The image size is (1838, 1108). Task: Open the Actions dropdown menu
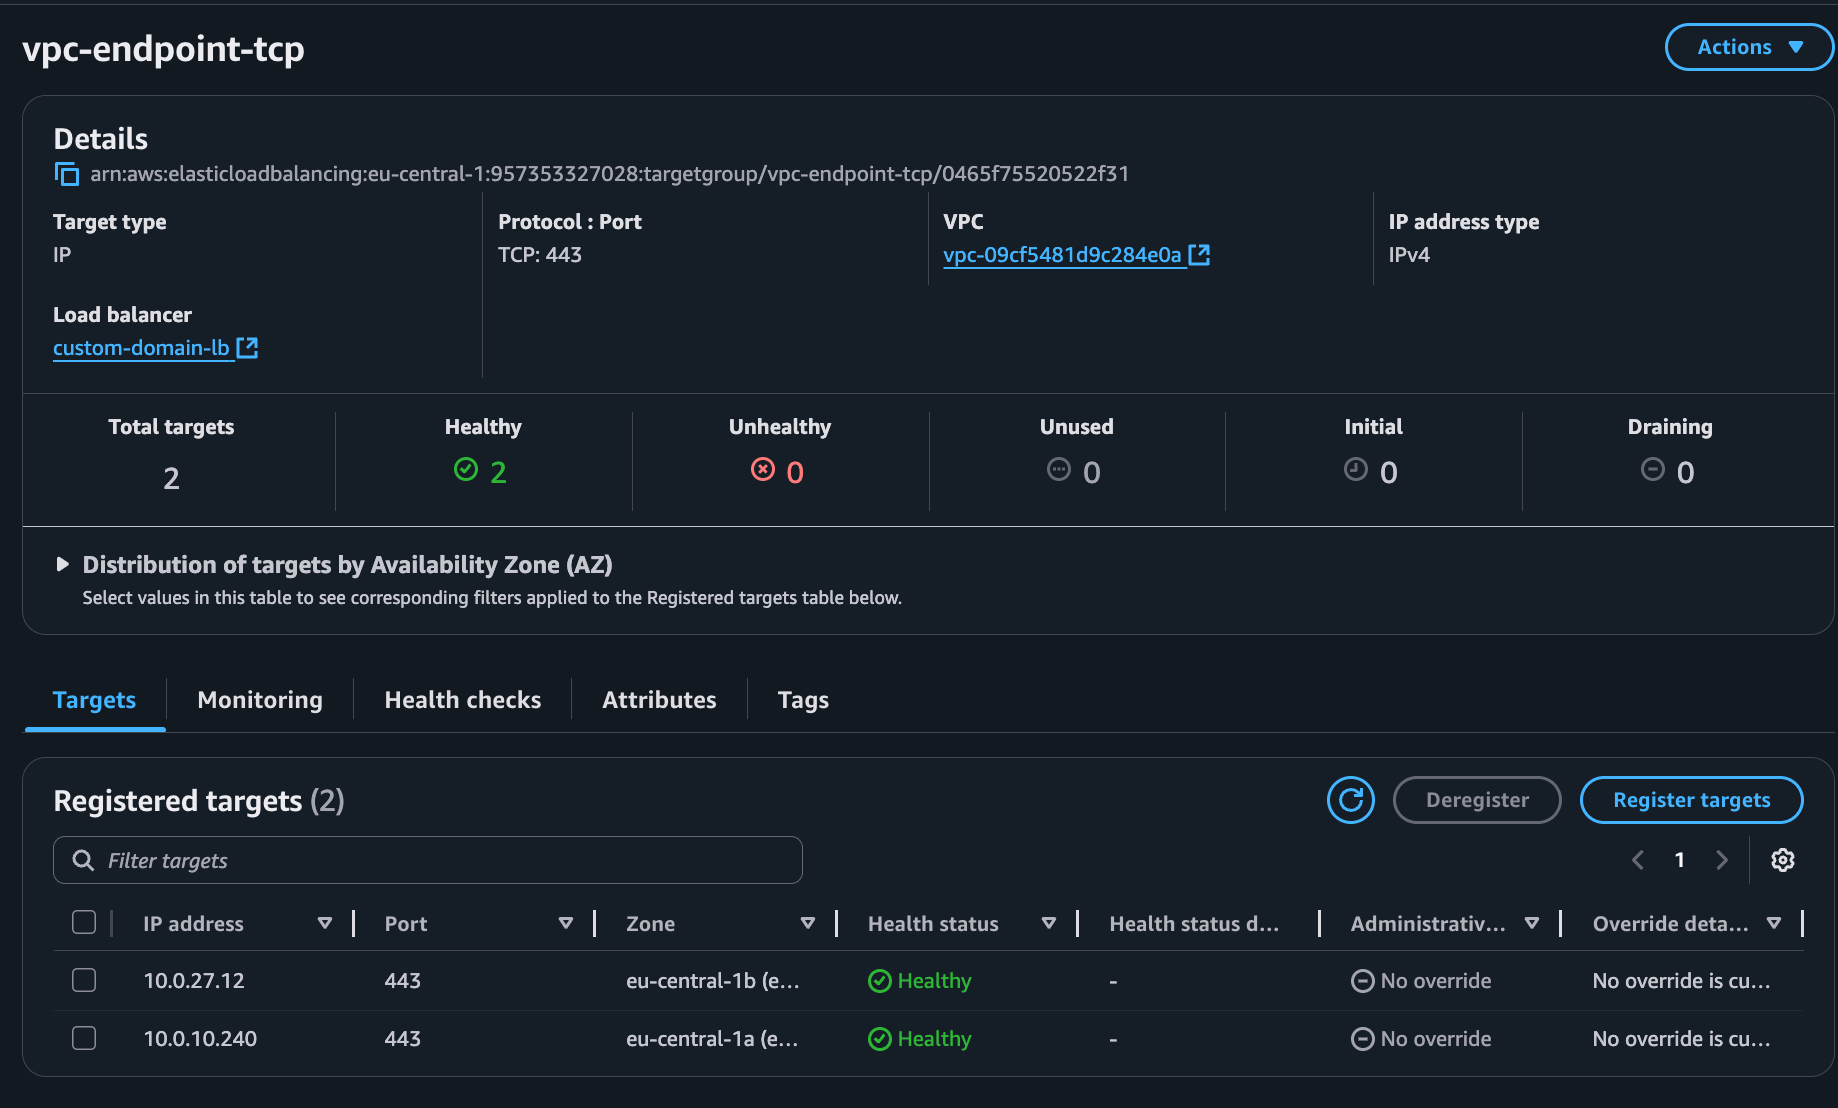tap(1748, 47)
